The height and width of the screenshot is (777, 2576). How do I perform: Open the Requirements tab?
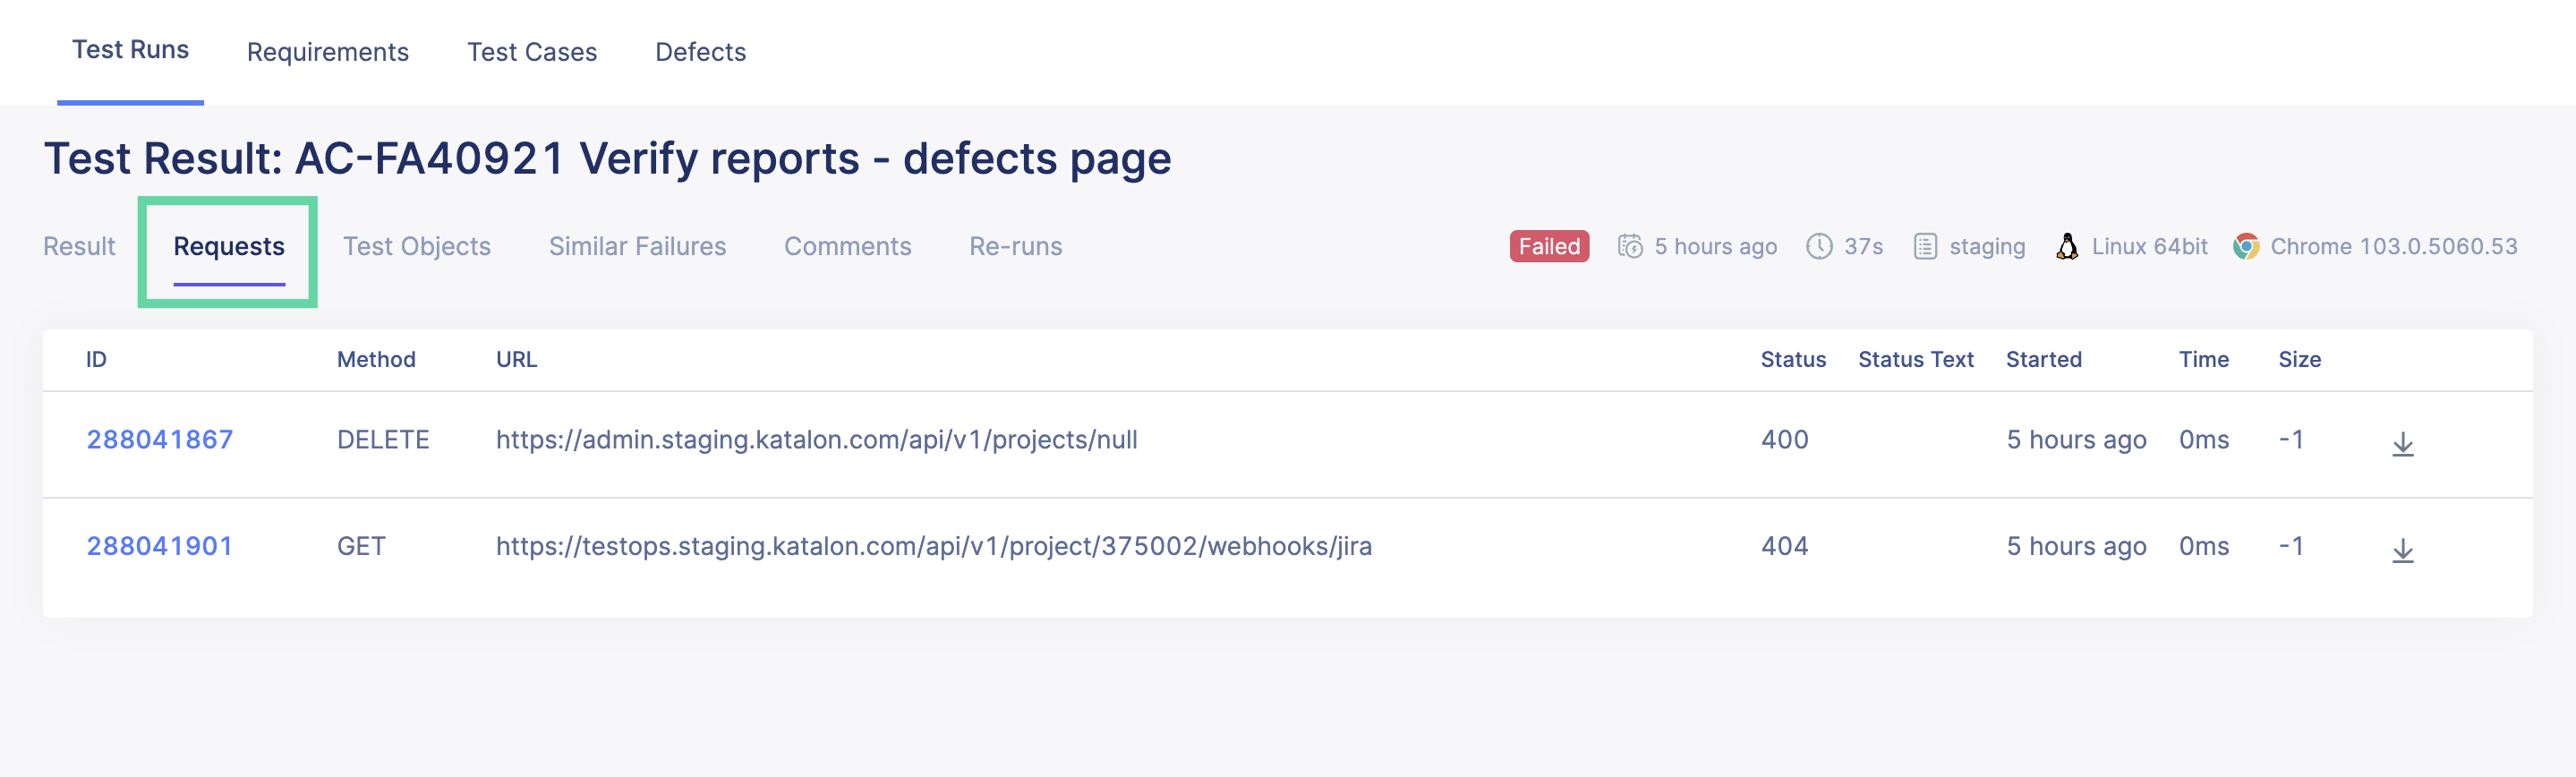tap(327, 52)
